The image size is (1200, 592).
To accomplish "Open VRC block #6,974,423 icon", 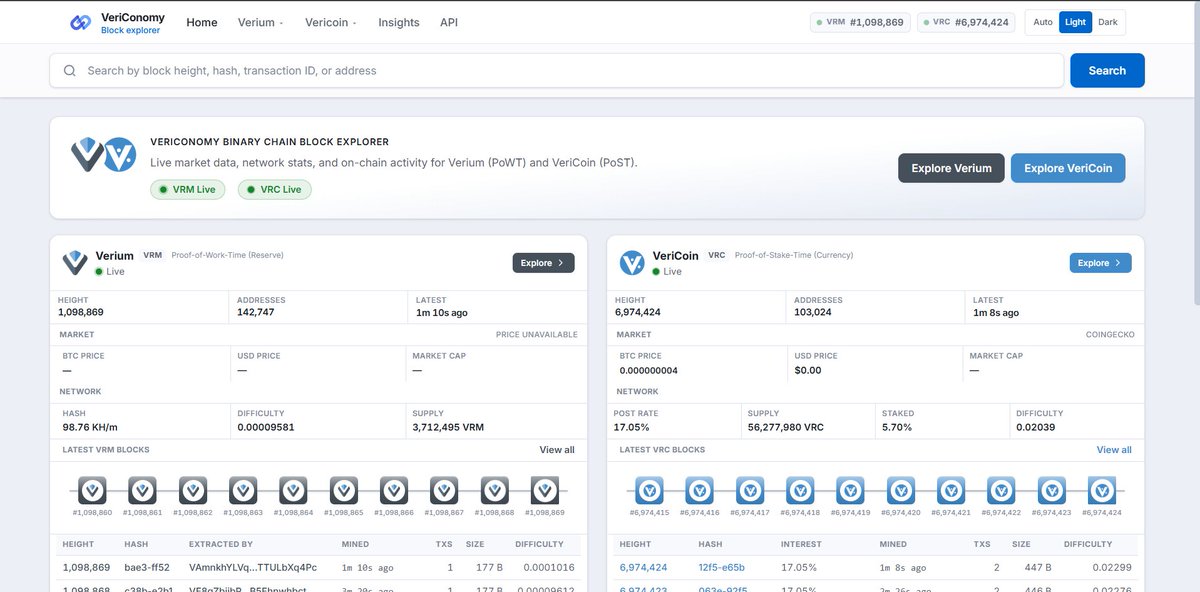I will [x=1052, y=490].
